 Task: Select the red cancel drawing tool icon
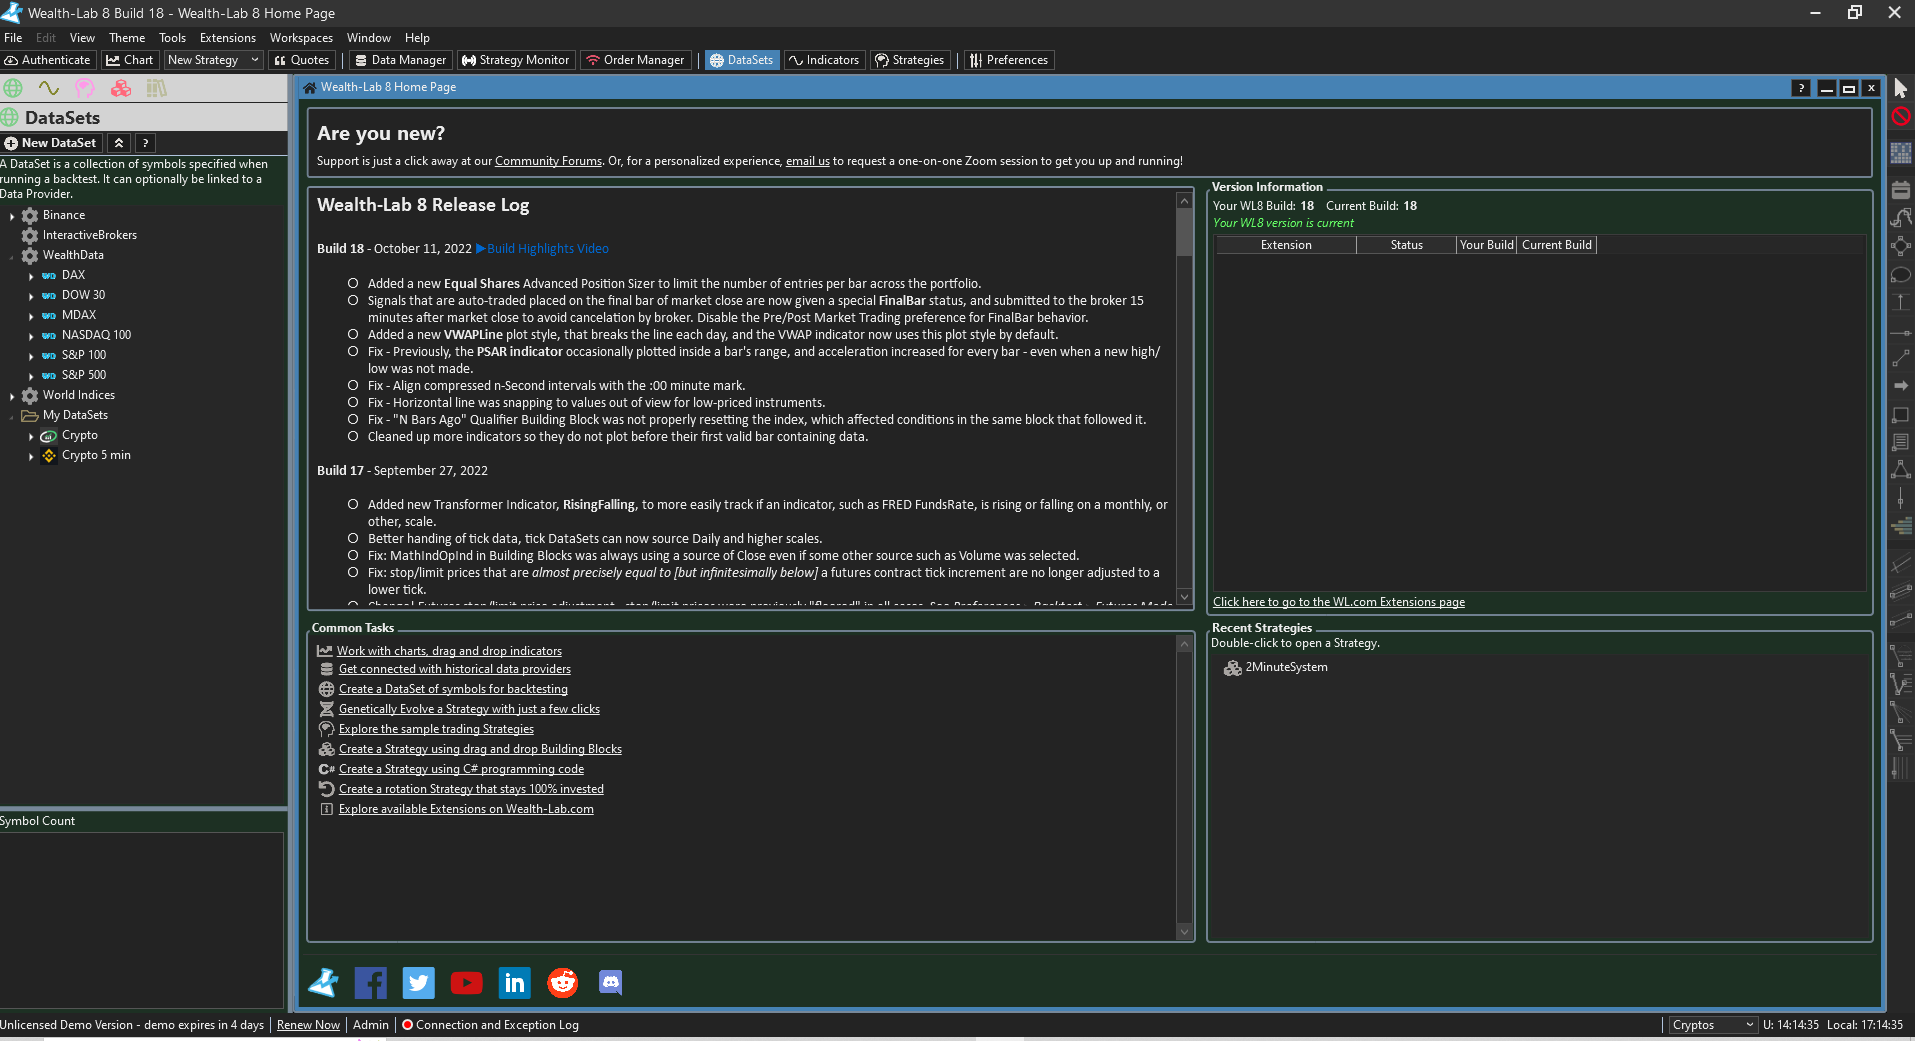(1901, 117)
